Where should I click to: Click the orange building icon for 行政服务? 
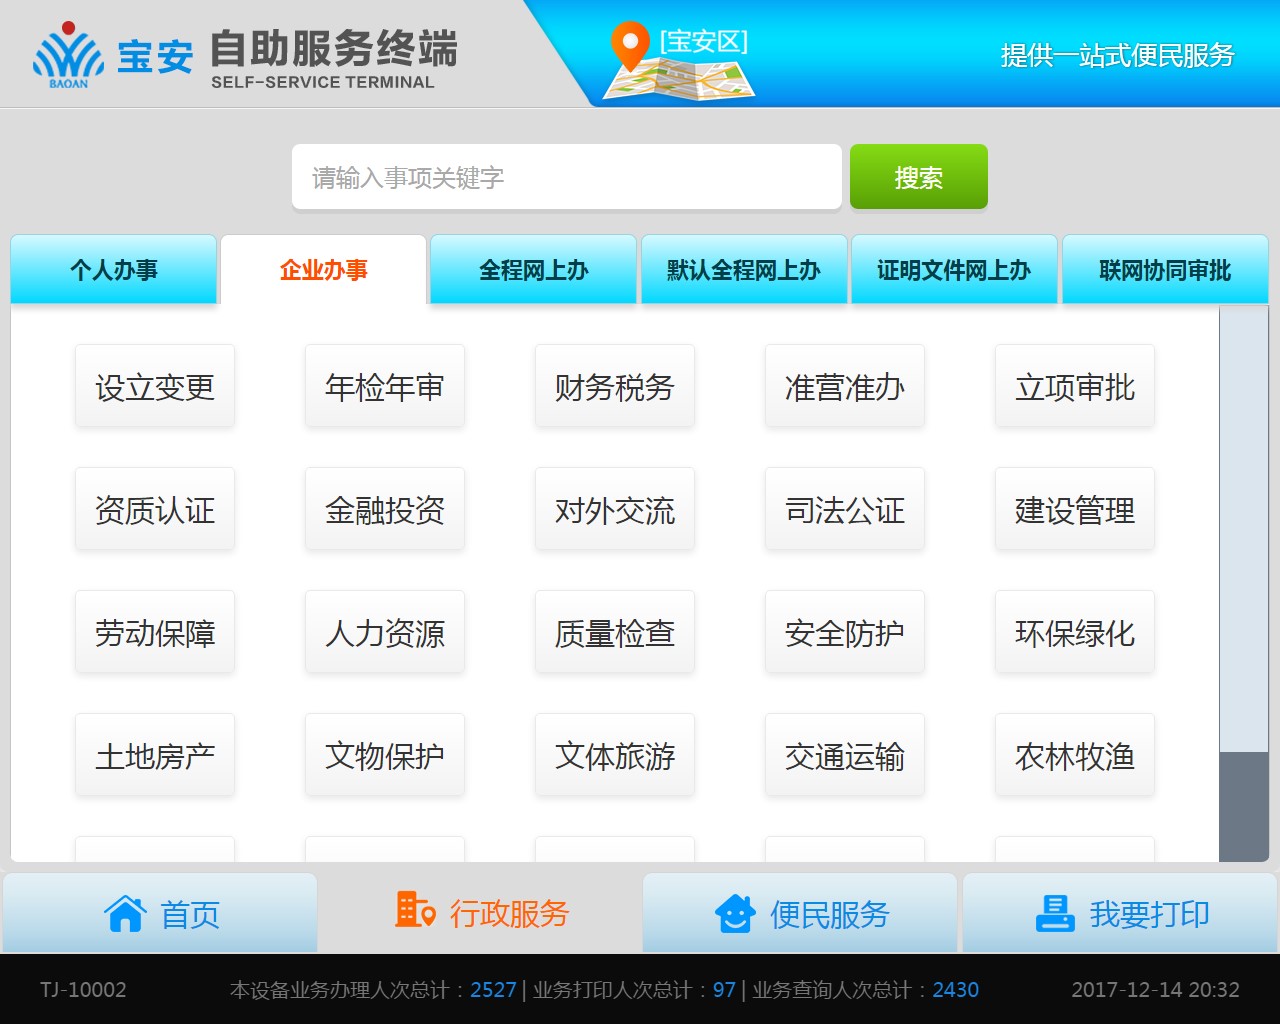click(415, 910)
